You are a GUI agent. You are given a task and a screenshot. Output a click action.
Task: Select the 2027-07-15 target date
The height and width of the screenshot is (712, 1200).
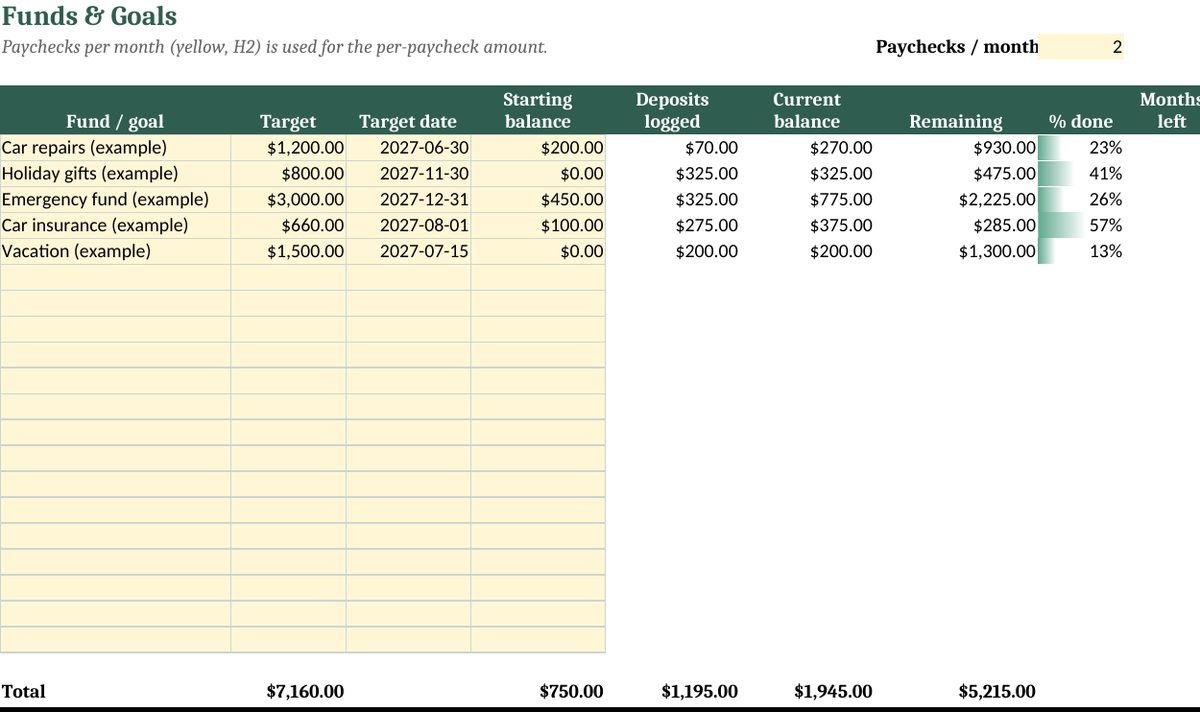409,252
